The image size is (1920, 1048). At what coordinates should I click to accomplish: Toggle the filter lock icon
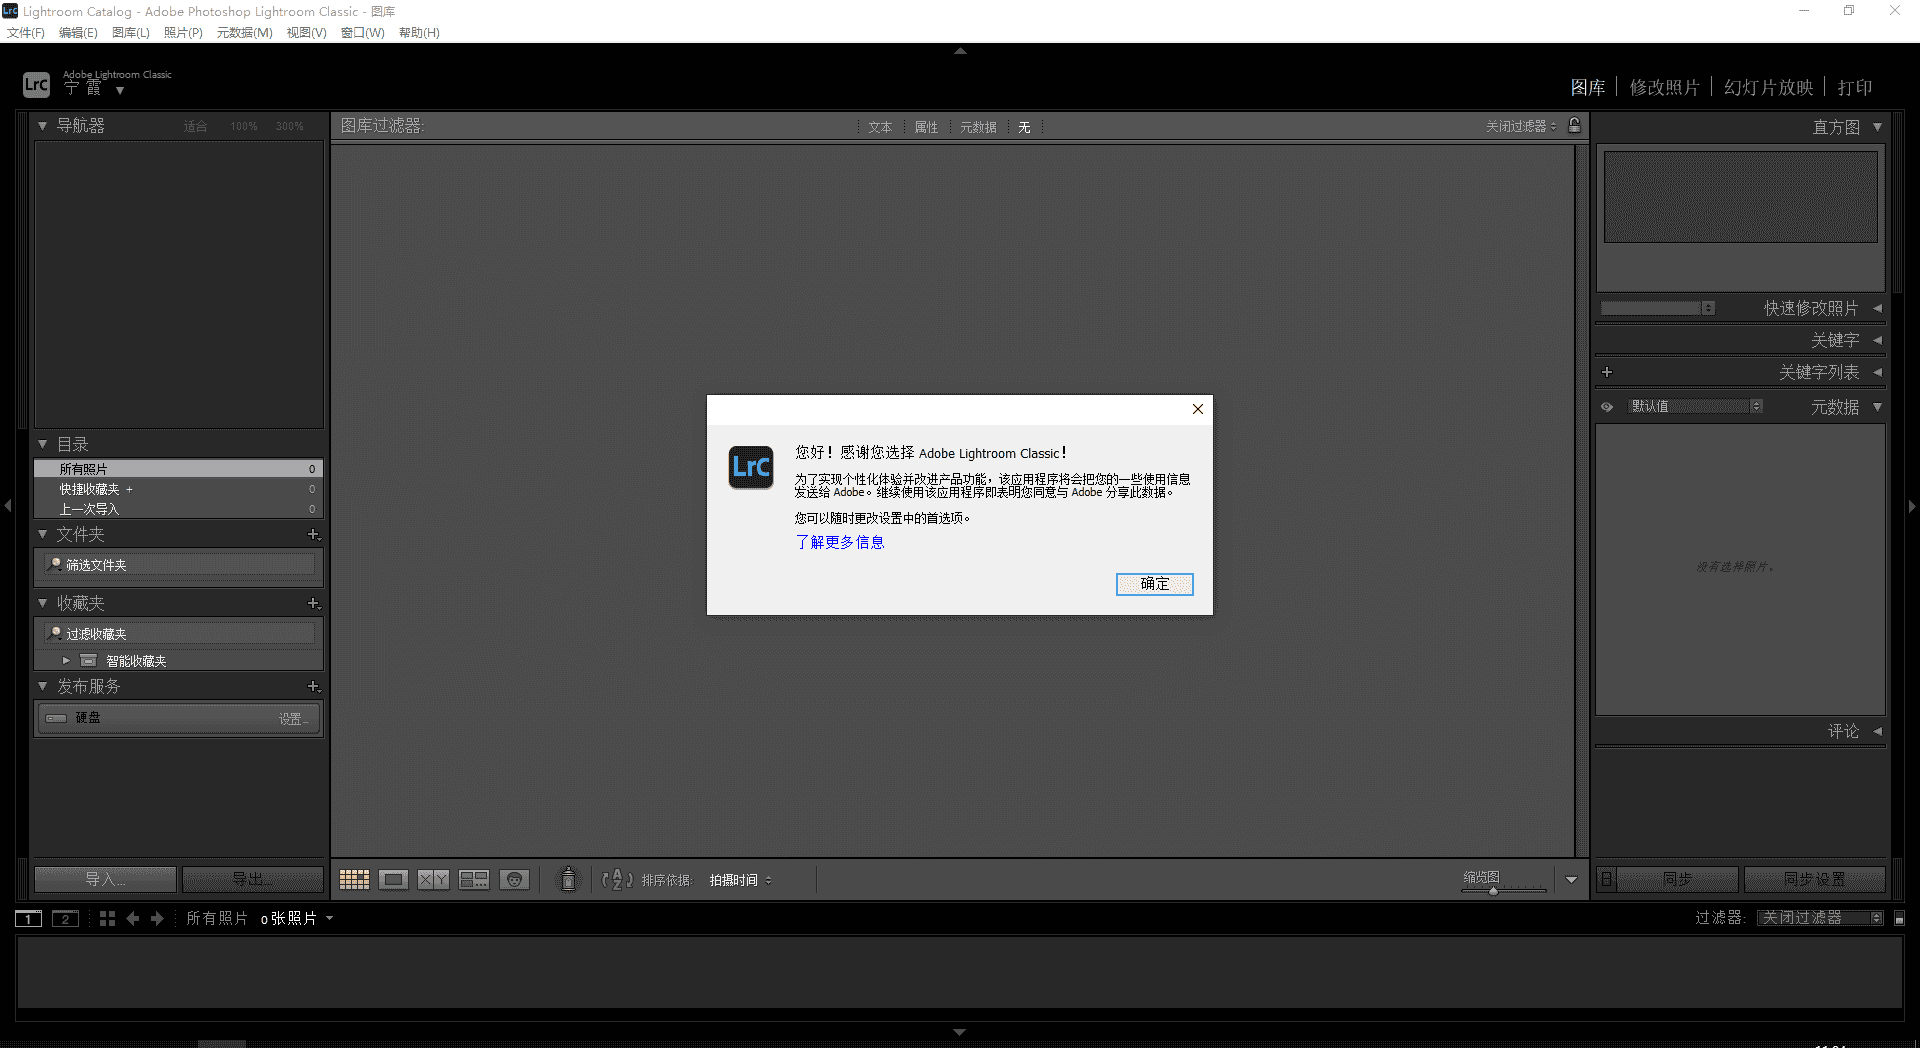[1575, 126]
